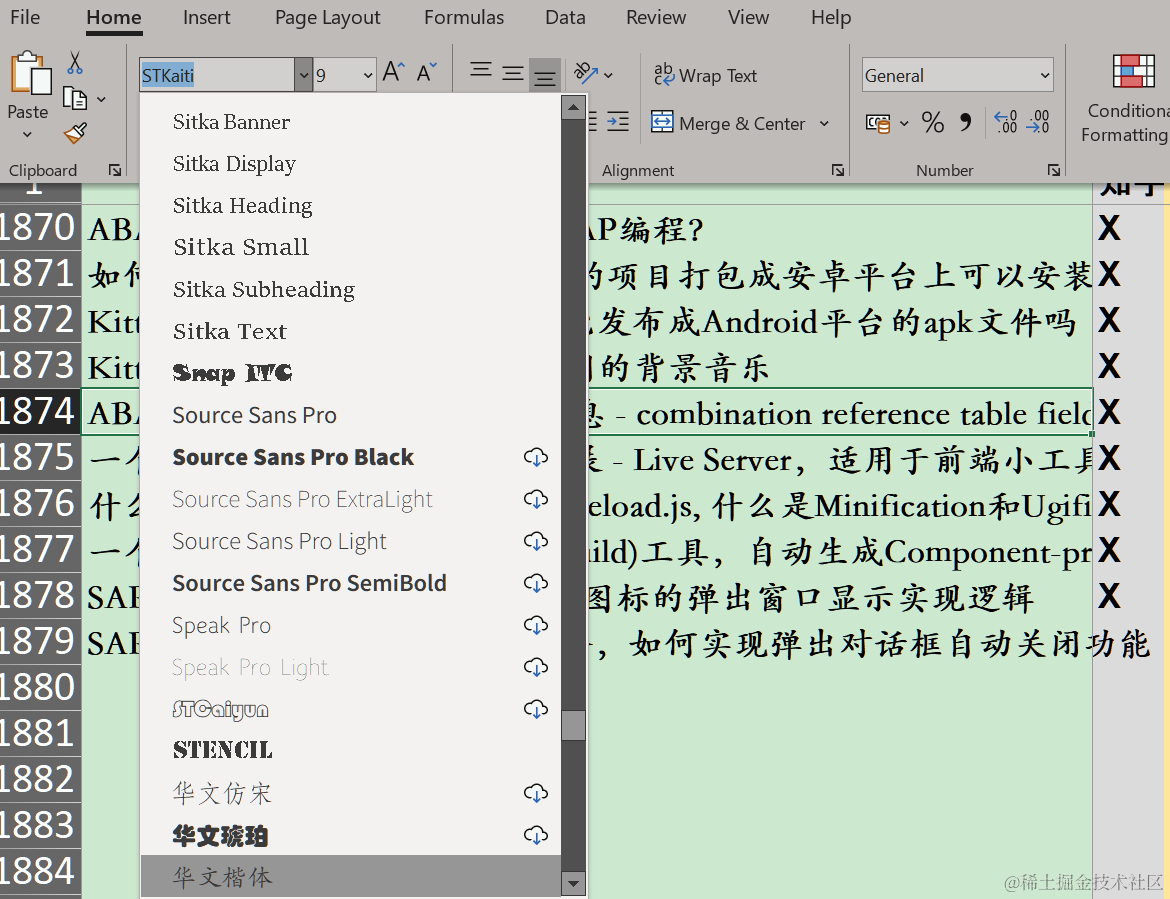Click the Cut scissors icon
1170x899 pixels.
pyautogui.click(x=75, y=63)
